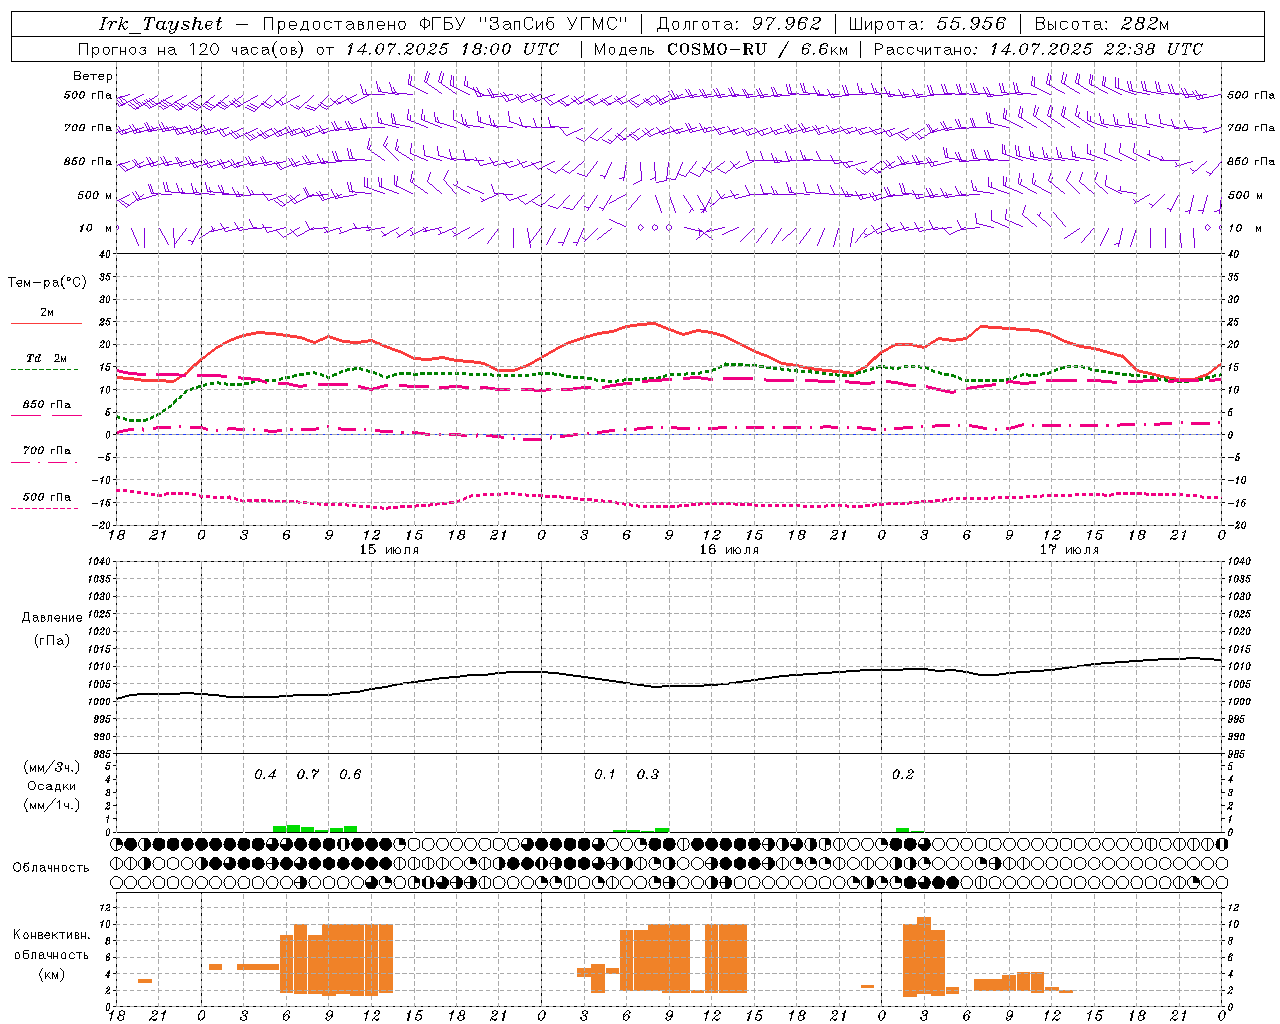Click the latitude value "Широта: 55.956"
The height and width of the screenshot is (1024, 1280).
click(927, 24)
